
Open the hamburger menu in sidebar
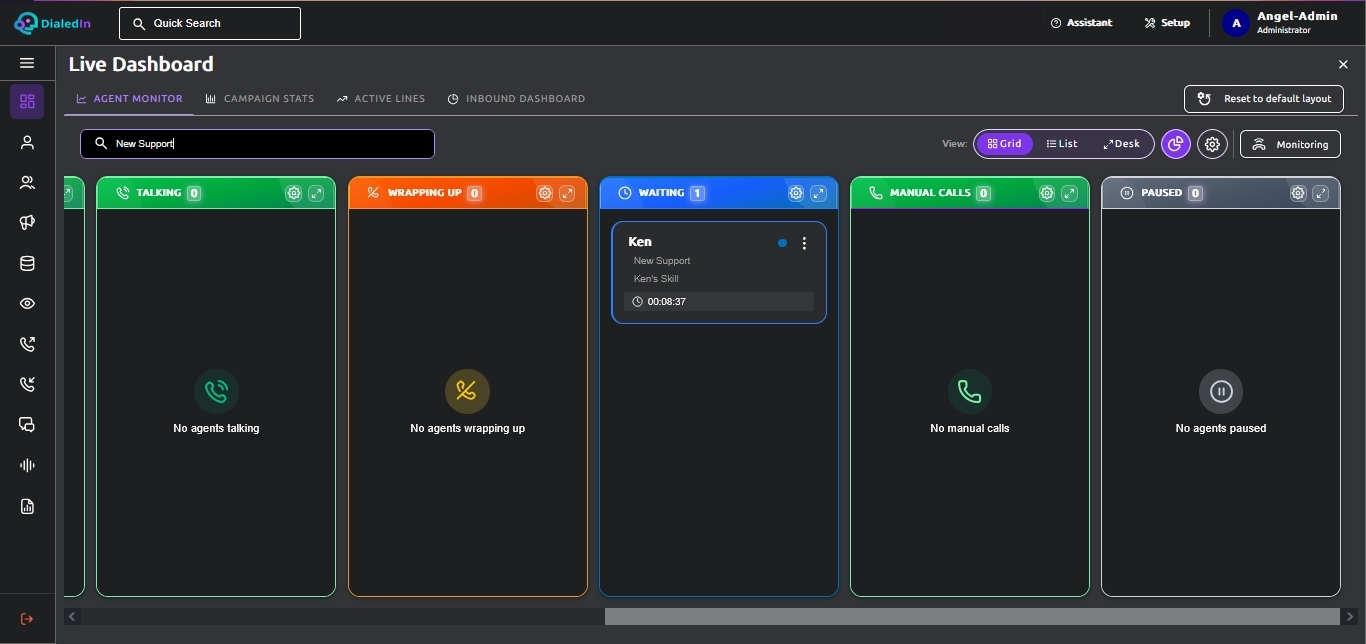[x=27, y=63]
